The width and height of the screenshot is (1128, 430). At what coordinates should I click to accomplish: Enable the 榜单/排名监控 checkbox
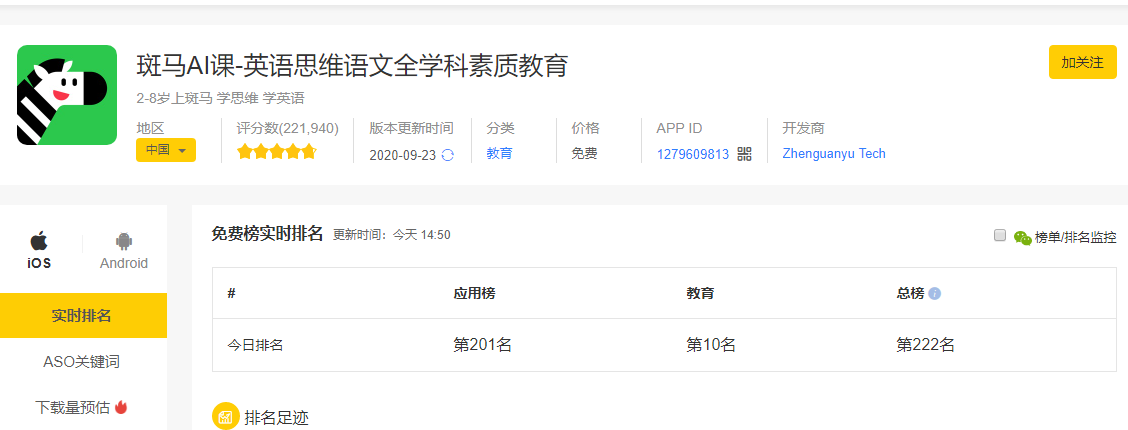click(x=999, y=235)
